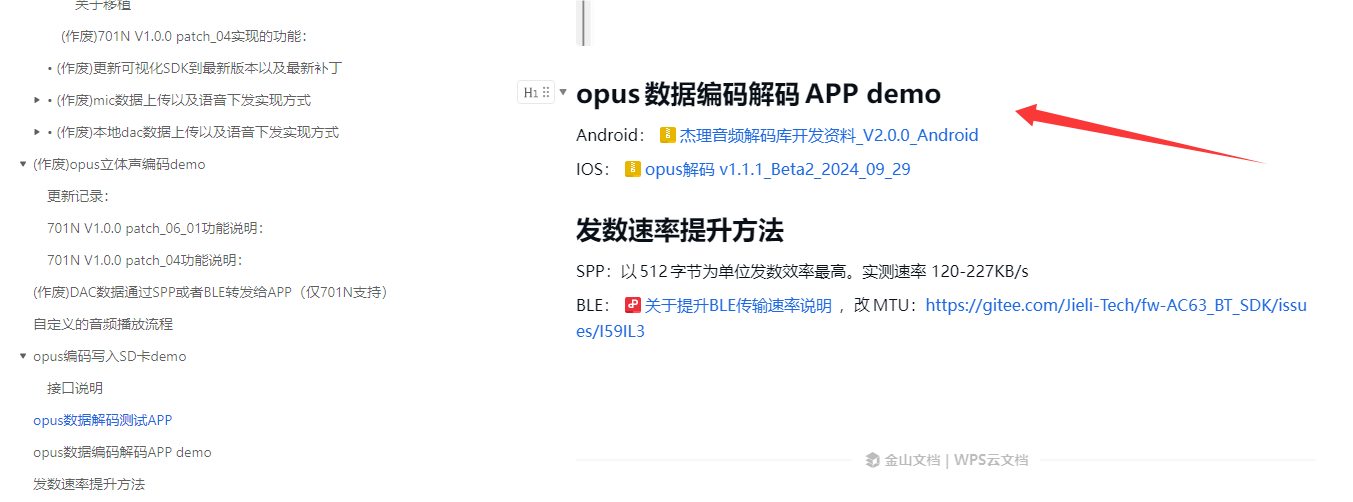This screenshot has width=1353, height=502.
Task: Navigate to opus编码写入SD卡demo outline entry
Action: pyautogui.click(x=110, y=356)
